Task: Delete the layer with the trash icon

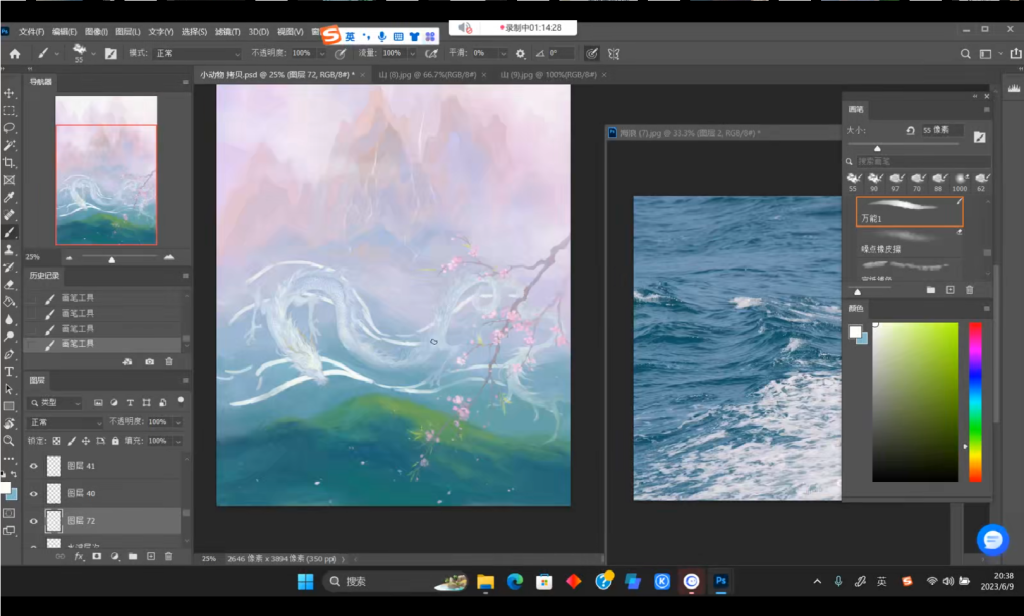Action: coord(168,556)
